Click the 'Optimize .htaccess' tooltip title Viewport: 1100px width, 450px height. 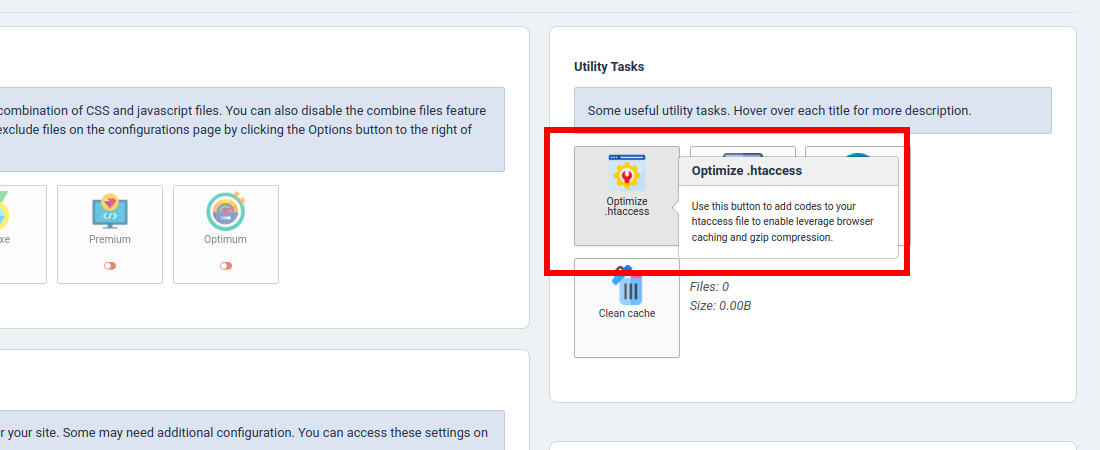tap(746, 171)
